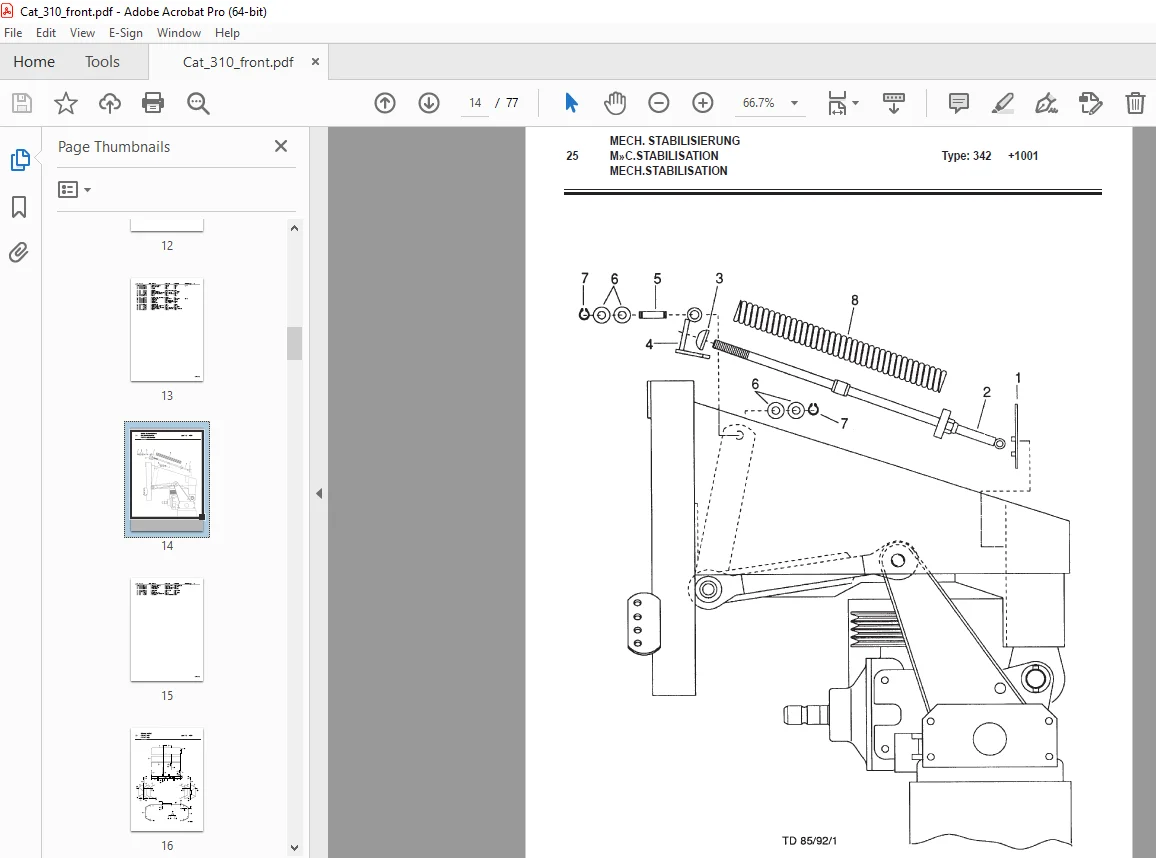Image resolution: width=1156 pixels, height=858 pixels.
Task: Add a comment sticky note
Action: pyautogui.click(x=958, y=103)
